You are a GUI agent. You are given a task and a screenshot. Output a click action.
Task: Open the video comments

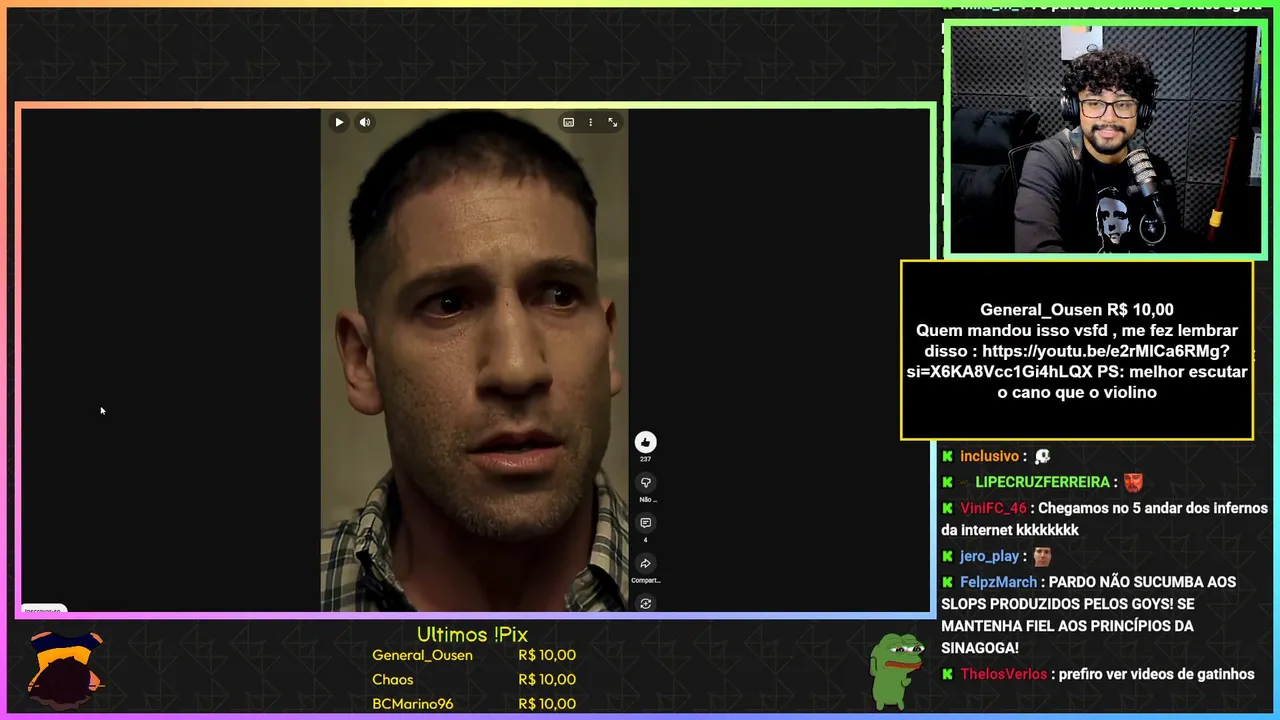(645, 523)
